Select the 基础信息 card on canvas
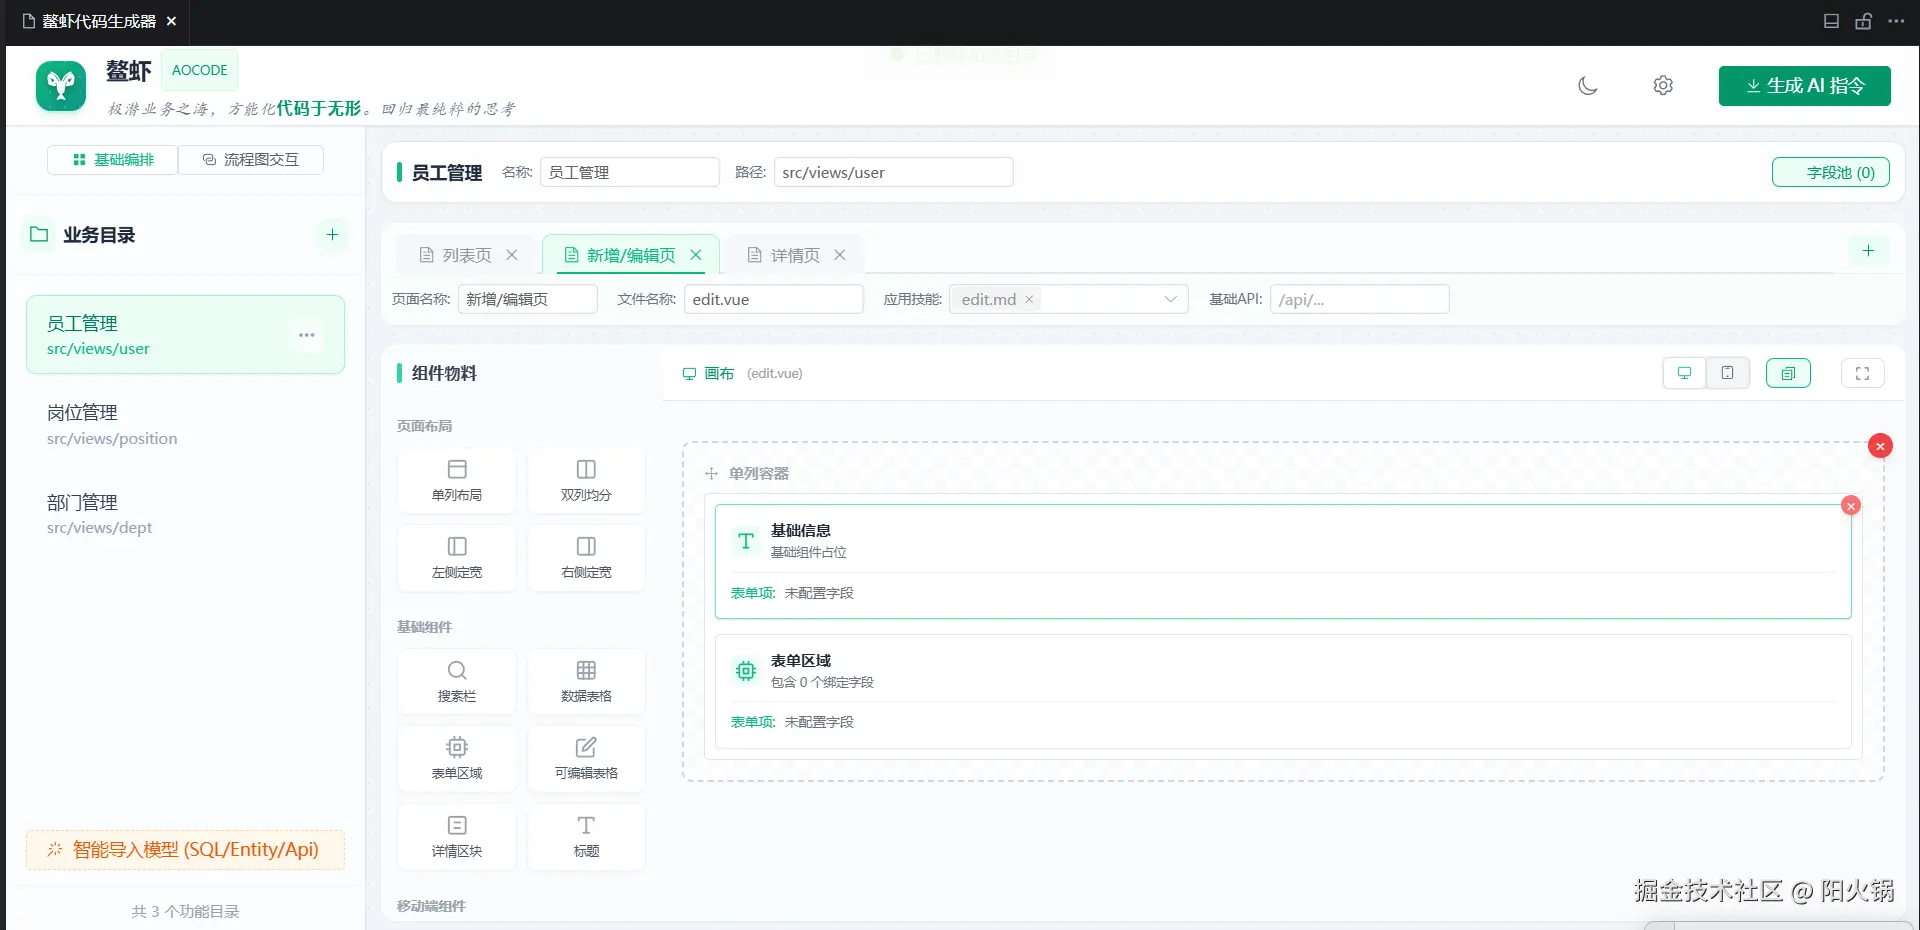This screenshot has height=930, width=1920. (x=1283, y=562)
